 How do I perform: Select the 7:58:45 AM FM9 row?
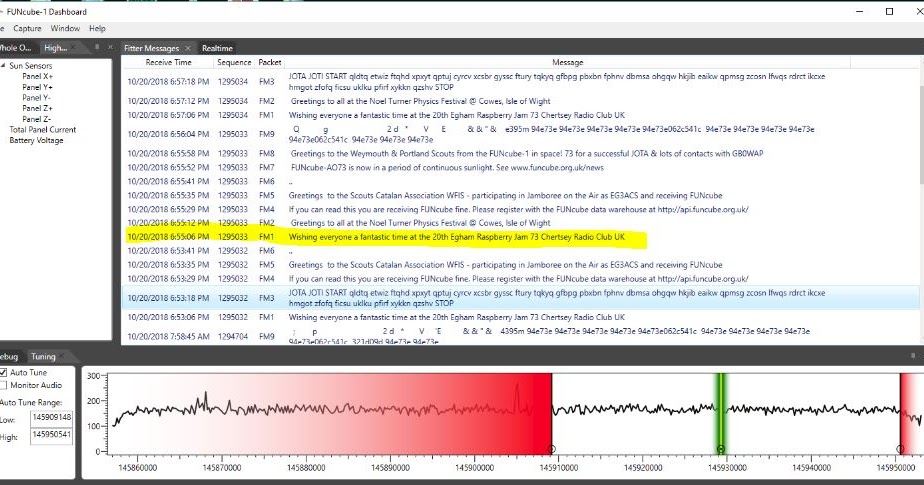click(521, 336)
